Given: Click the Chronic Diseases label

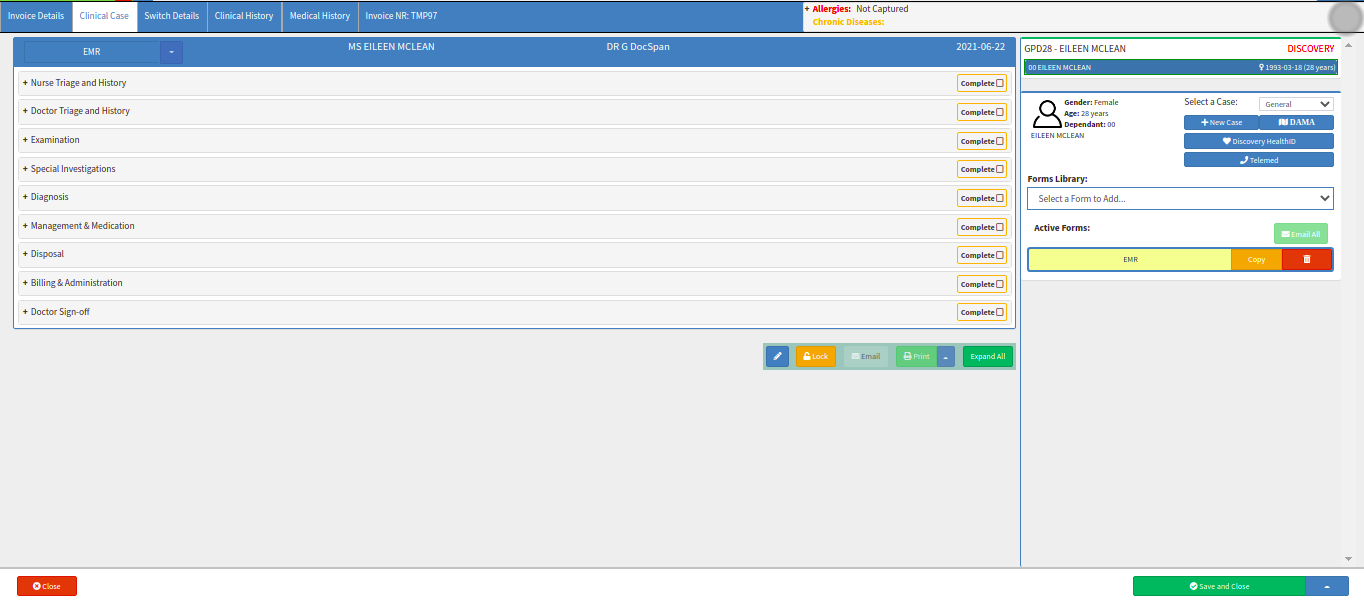Looking at the screenshot, I should [848, 21].
